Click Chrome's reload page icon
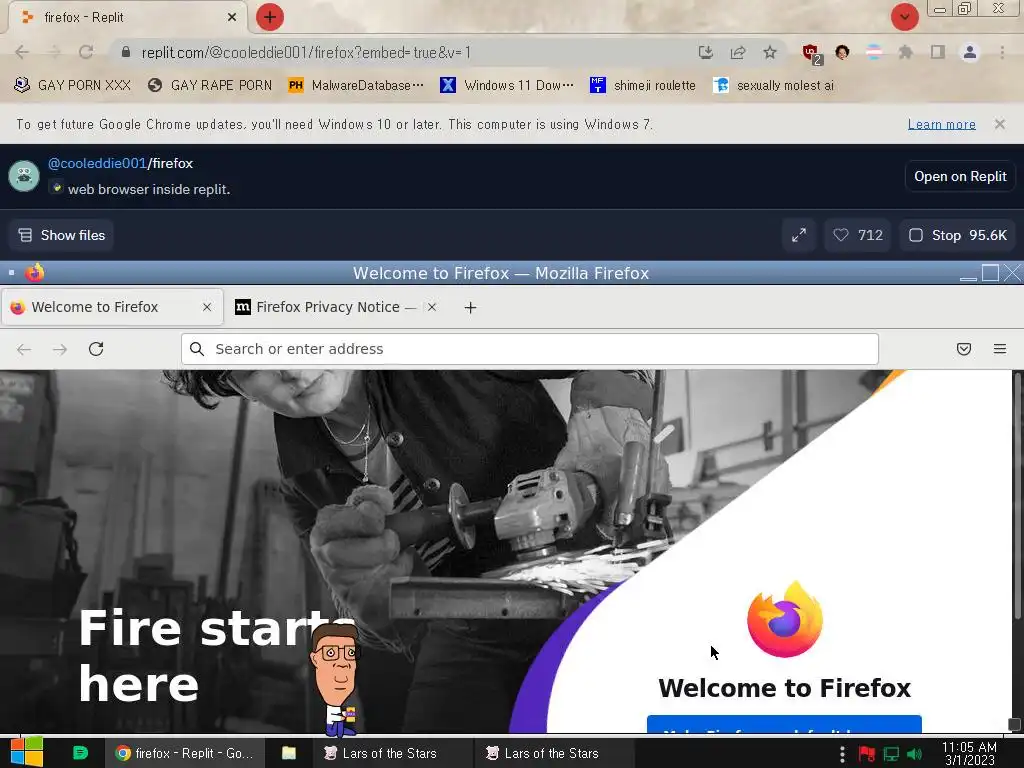 click(86, 52)
